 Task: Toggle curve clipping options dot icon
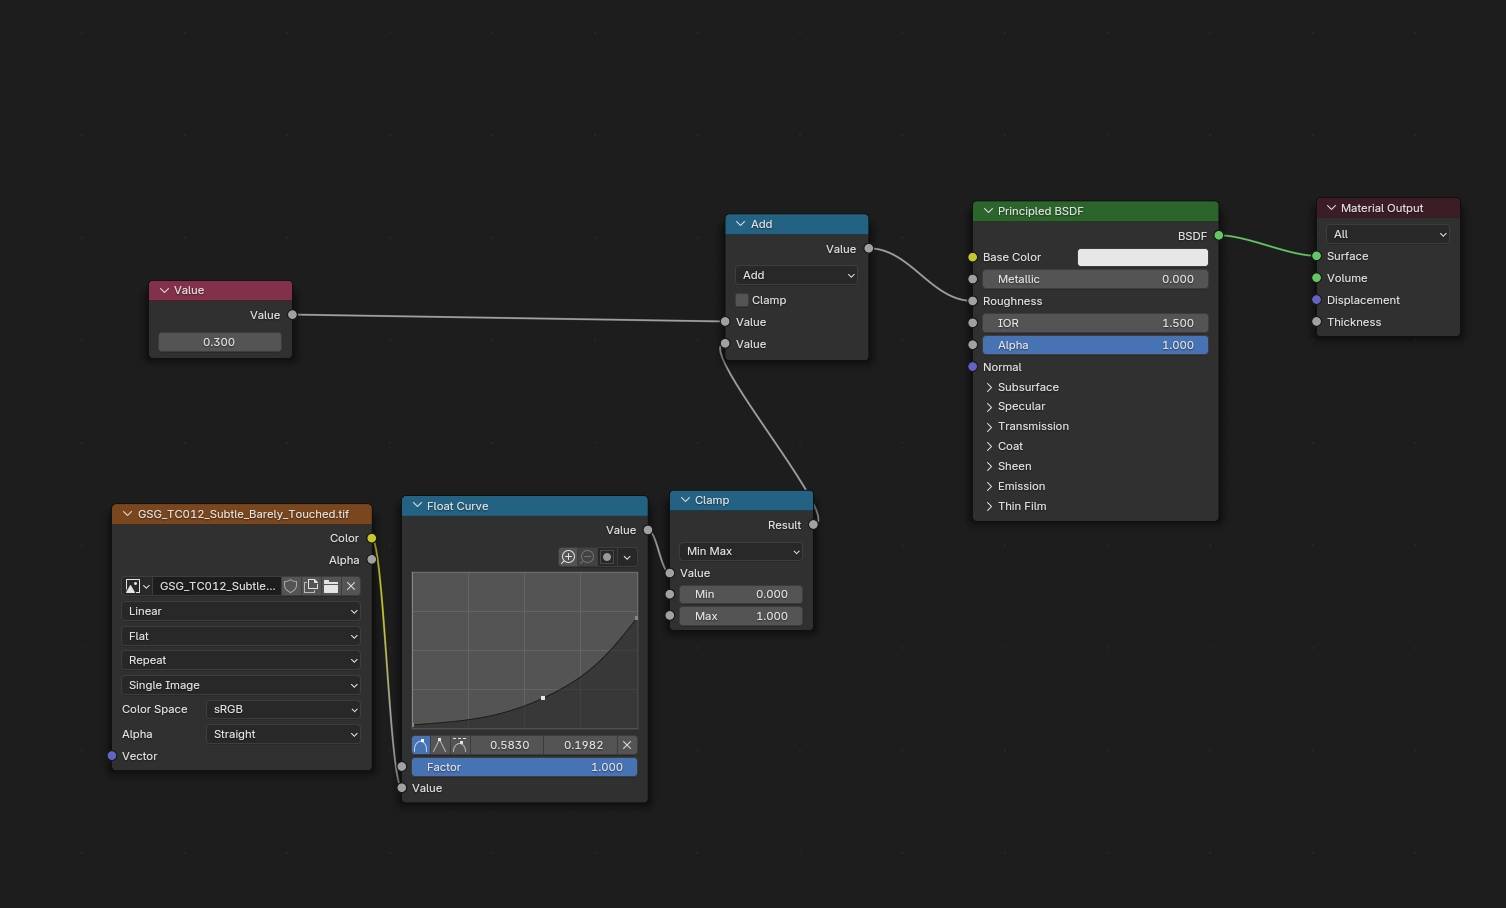coord(606,557)
